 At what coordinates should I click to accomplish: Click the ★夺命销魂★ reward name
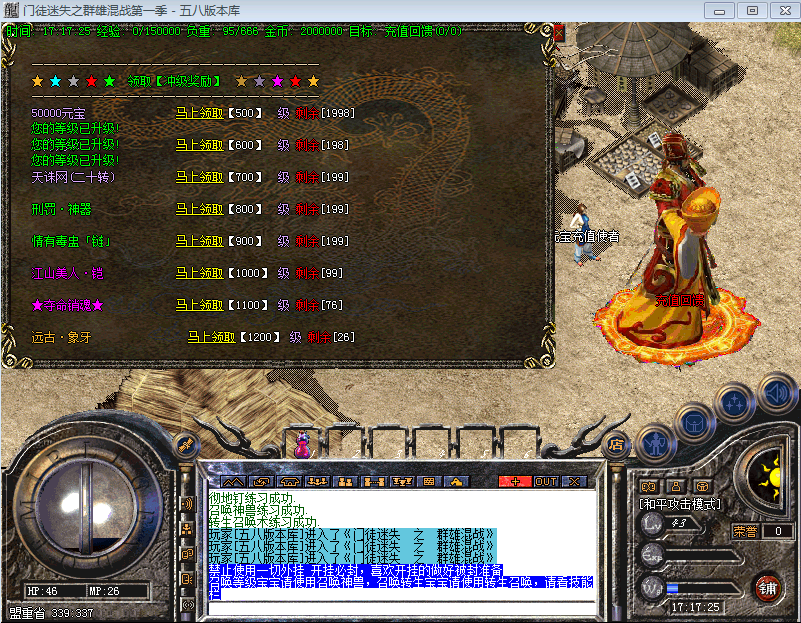click(x=67, y=305)
